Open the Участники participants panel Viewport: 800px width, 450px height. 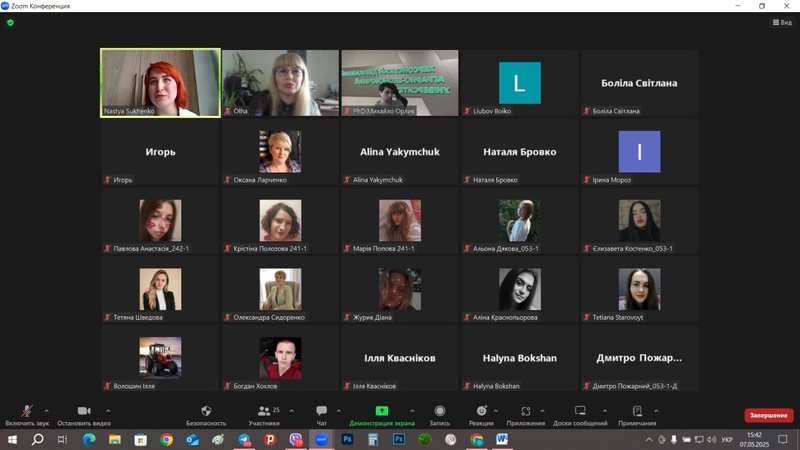264,412
